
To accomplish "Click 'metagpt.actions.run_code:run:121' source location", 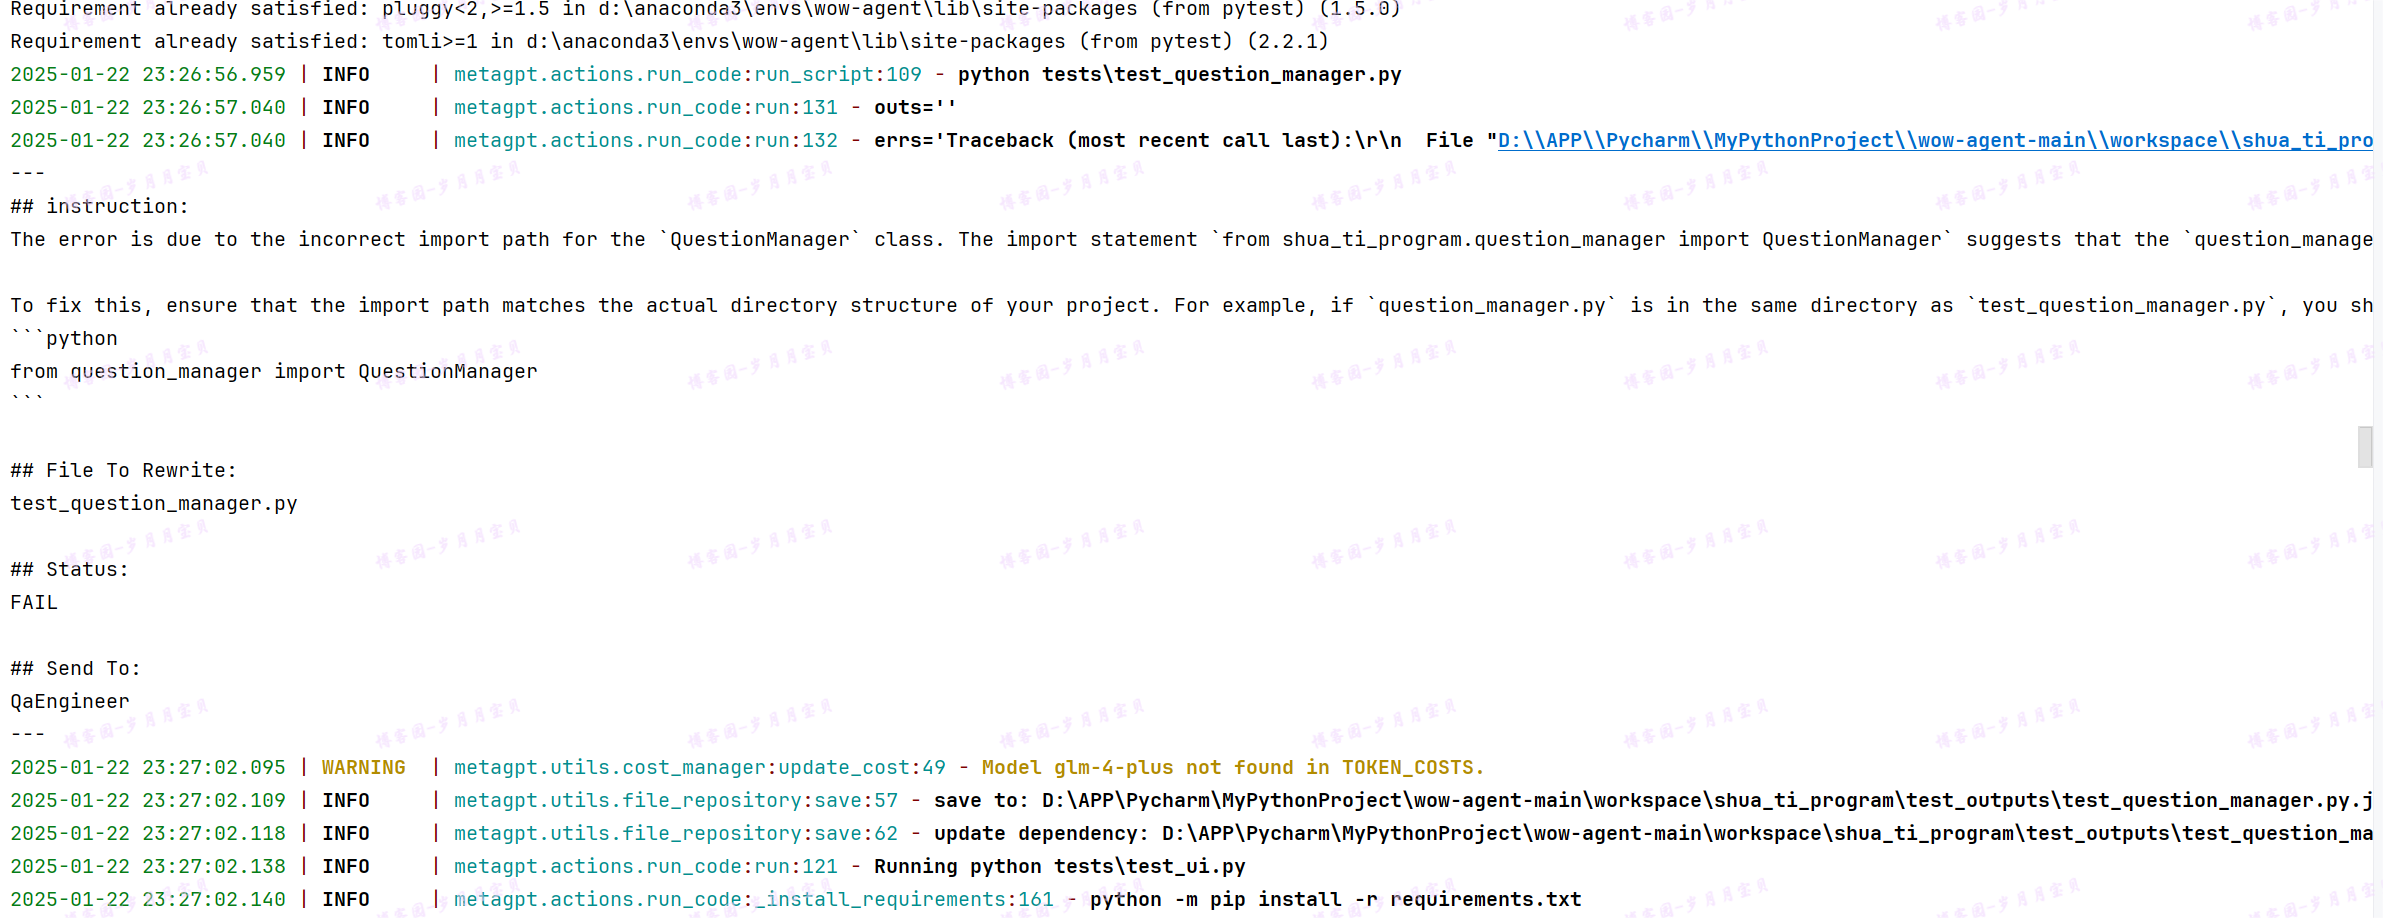I will [x=645, y=867].
